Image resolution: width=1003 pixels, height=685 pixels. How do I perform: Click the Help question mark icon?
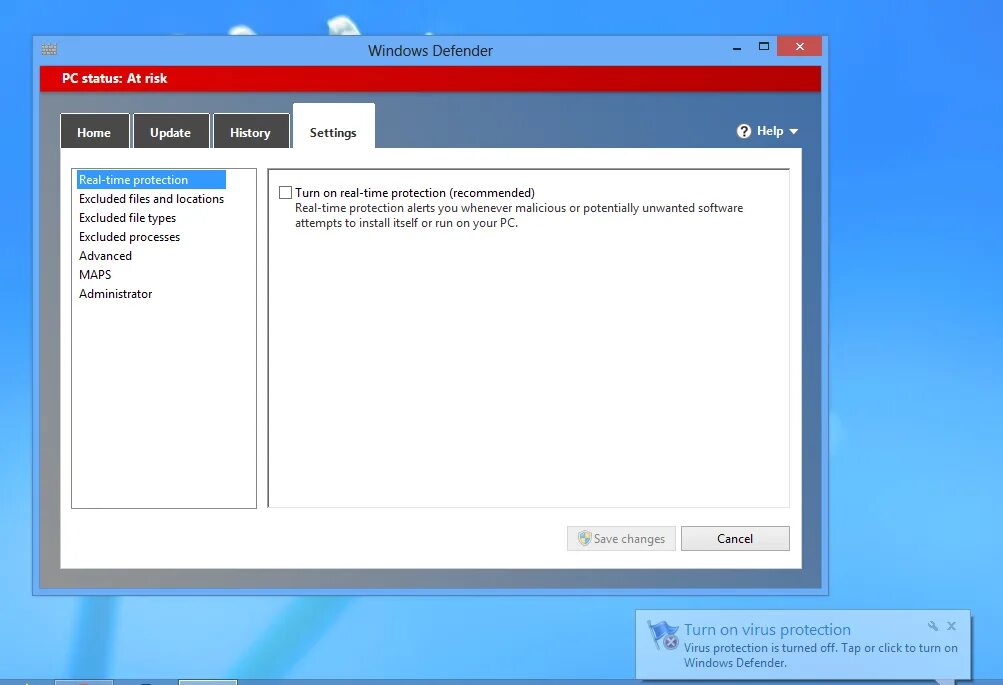click(743, 131)
